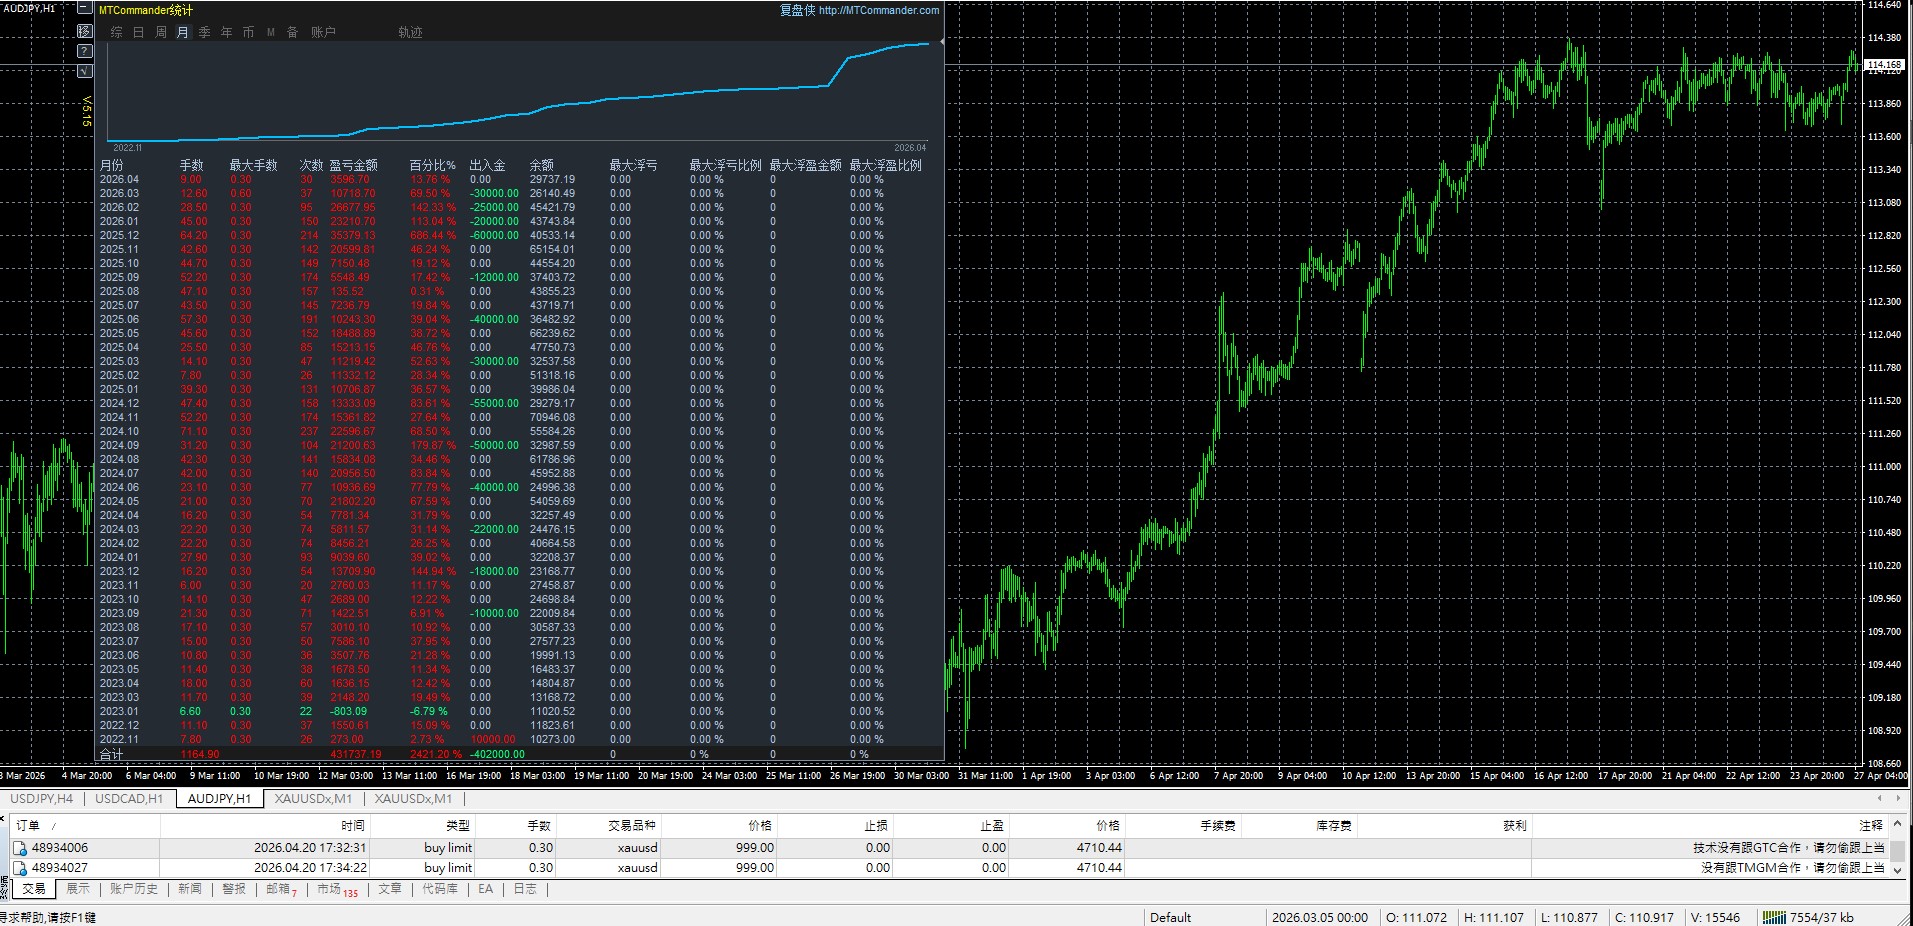Click the 合计 total row label
The image size is (1913, 926).
(111, 754)
